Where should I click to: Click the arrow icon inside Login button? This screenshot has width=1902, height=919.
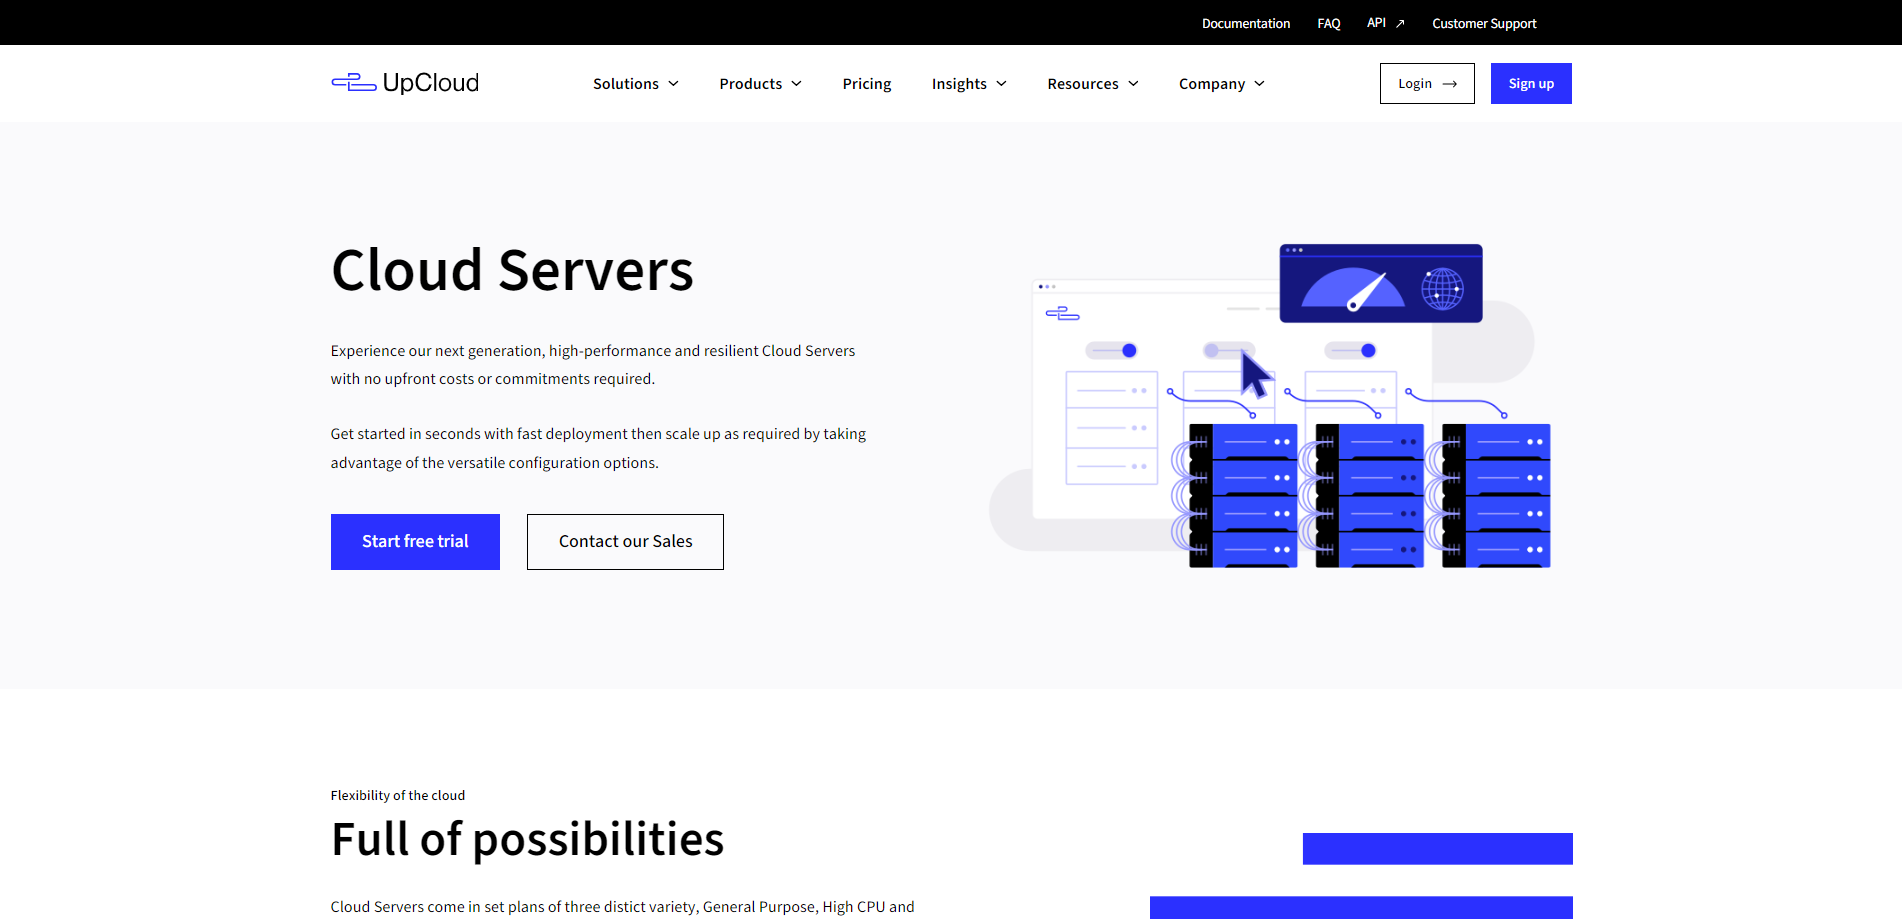[1450, 84]
